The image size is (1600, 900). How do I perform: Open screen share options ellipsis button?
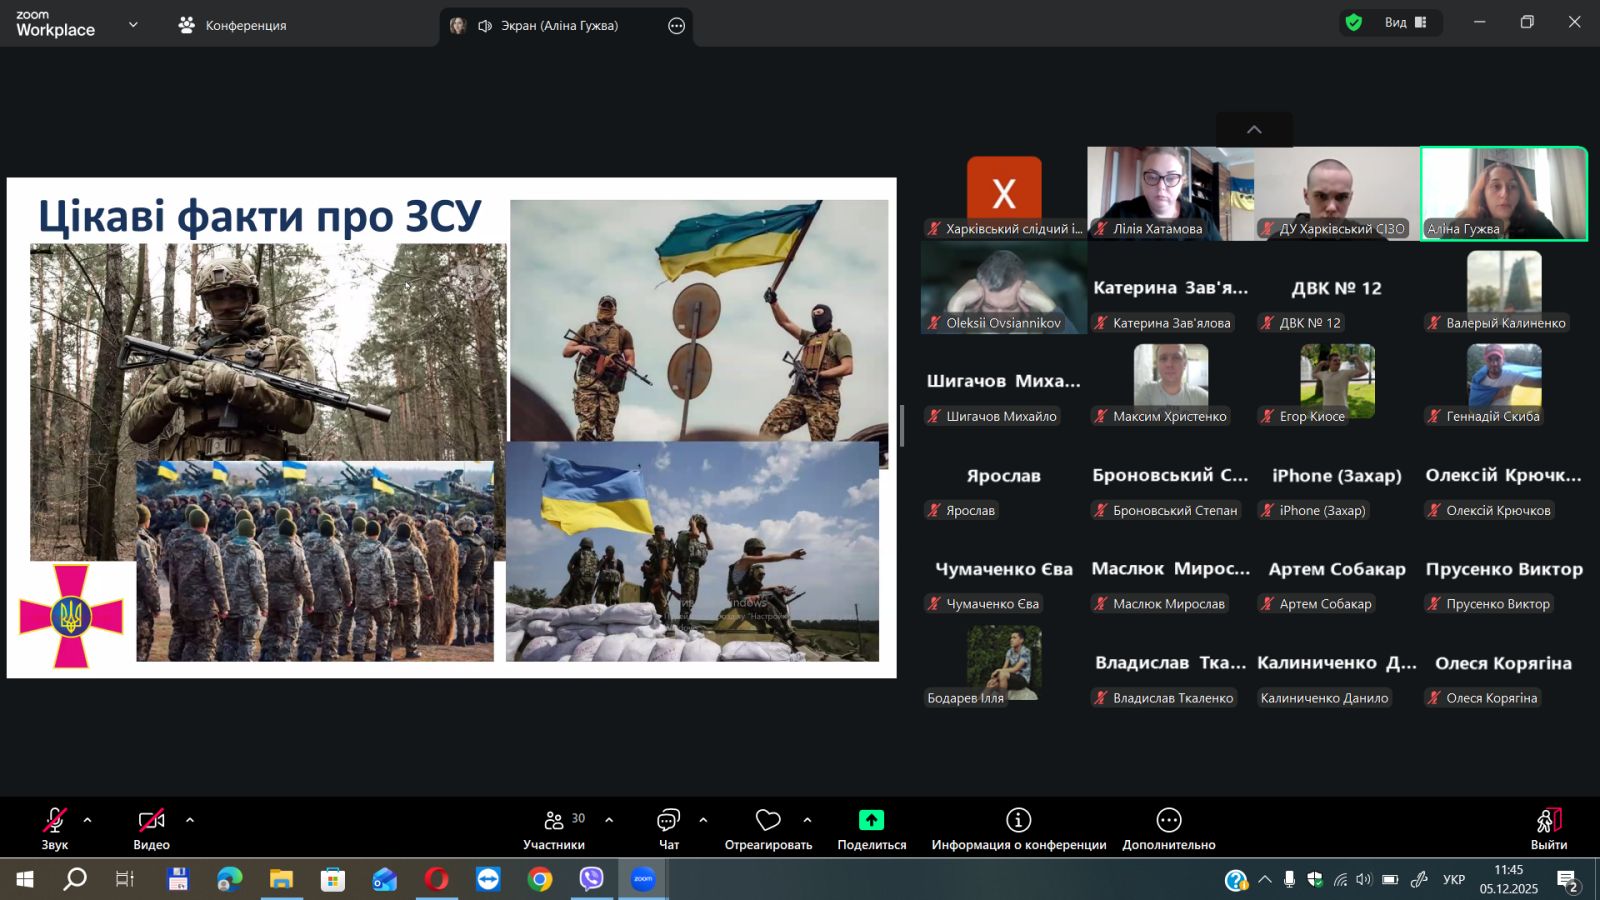677,26
